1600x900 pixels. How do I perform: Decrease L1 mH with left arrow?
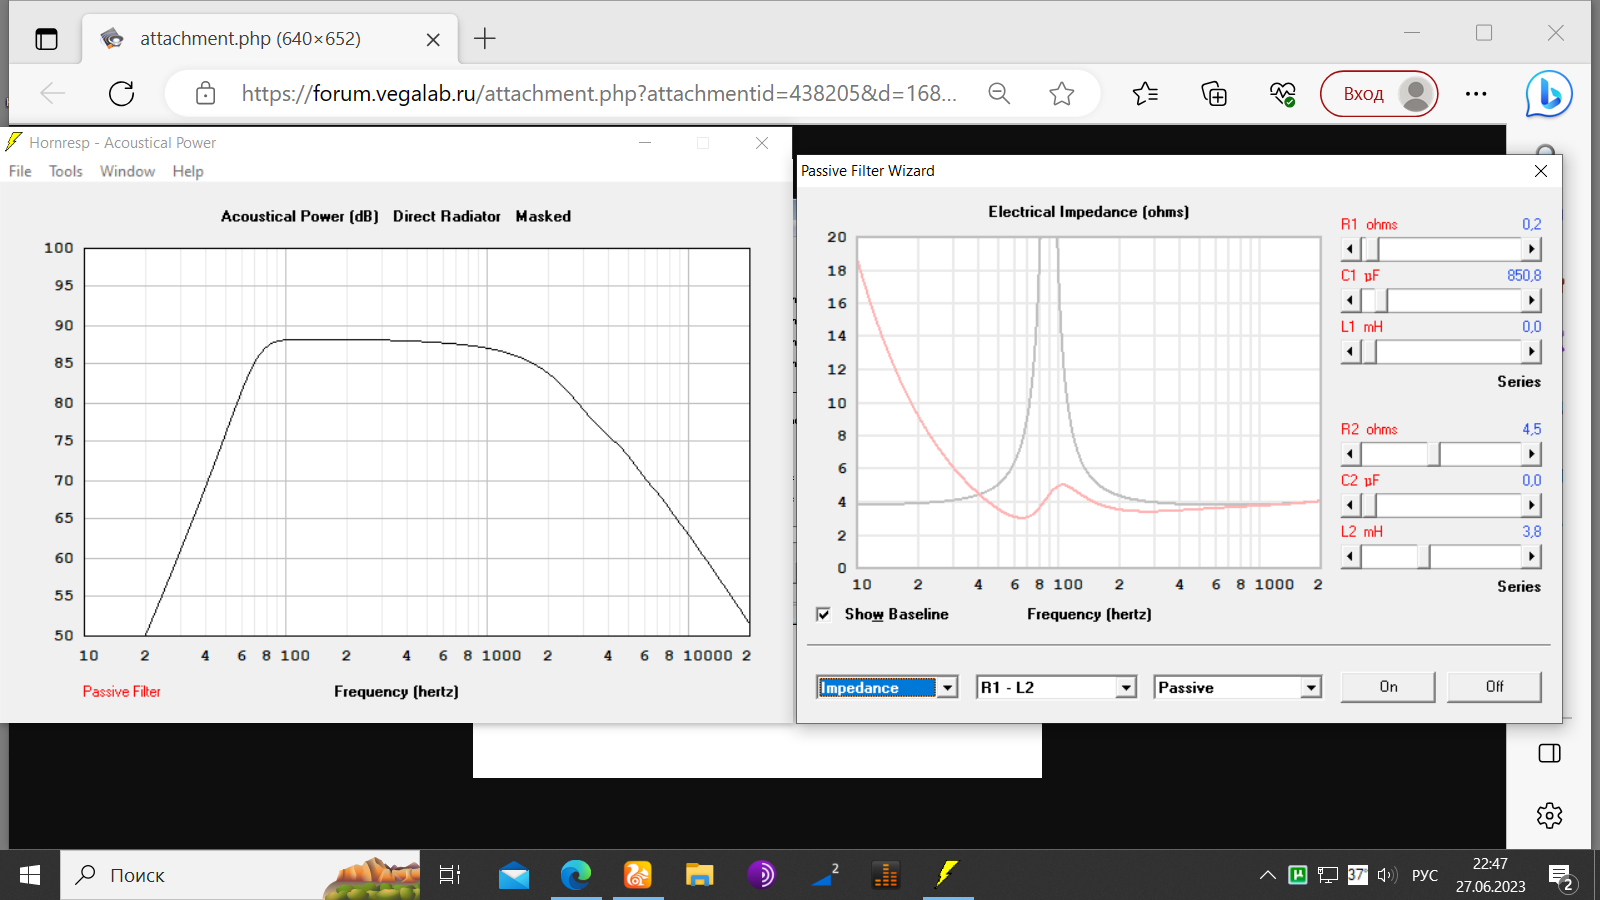[x=1350, y=351]
